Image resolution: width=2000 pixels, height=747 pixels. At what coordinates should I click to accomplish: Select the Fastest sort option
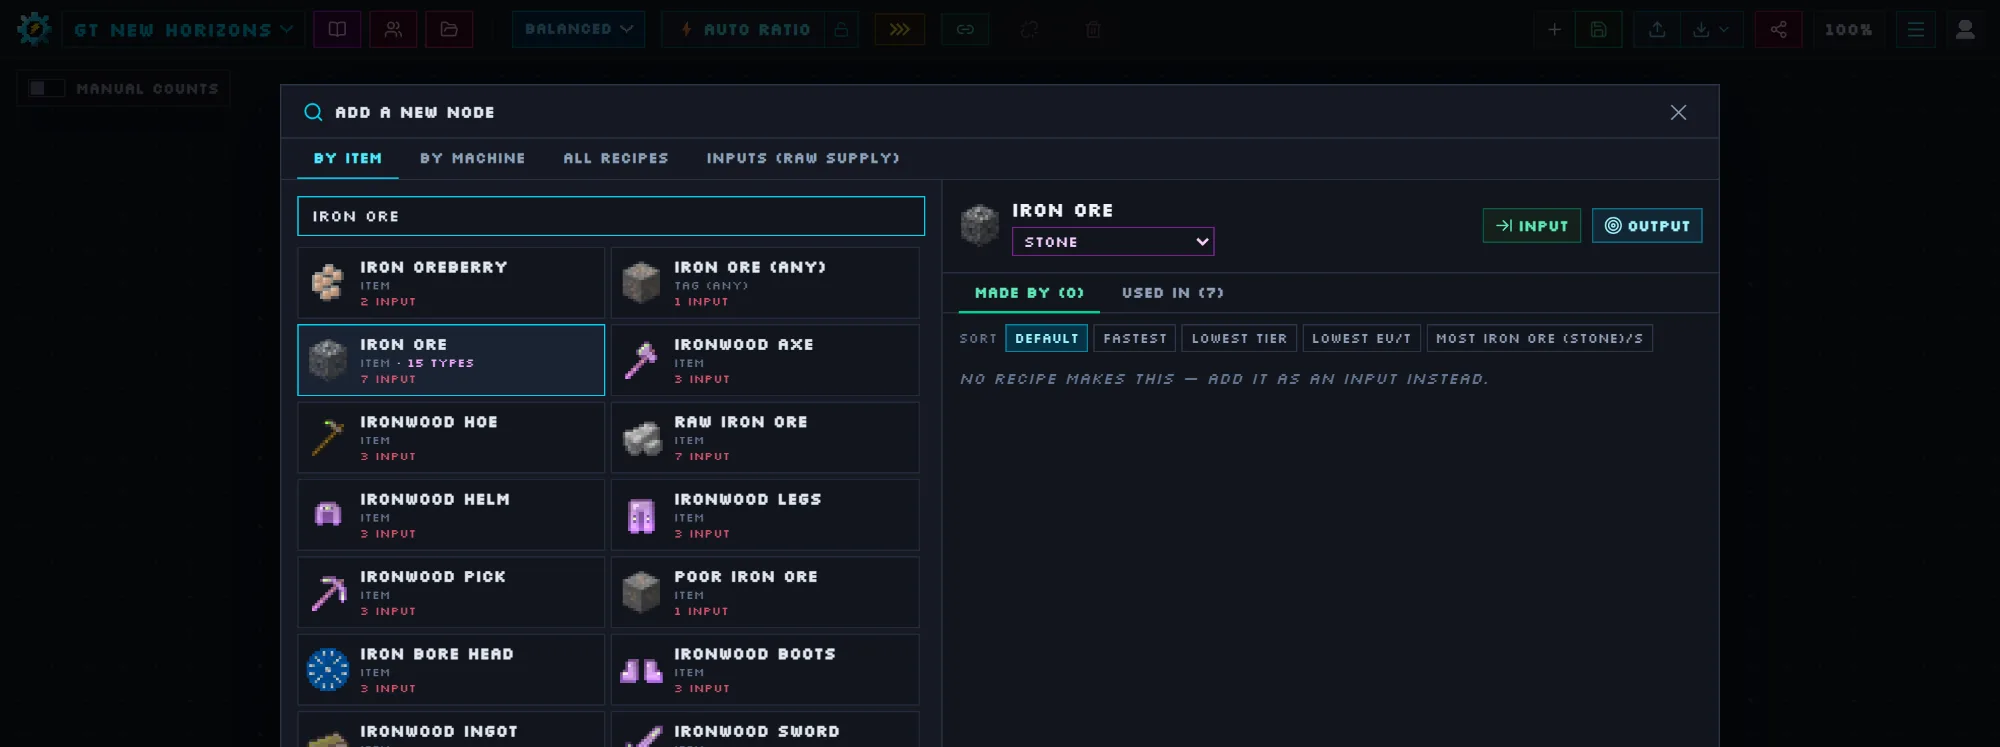(1135, 338)
